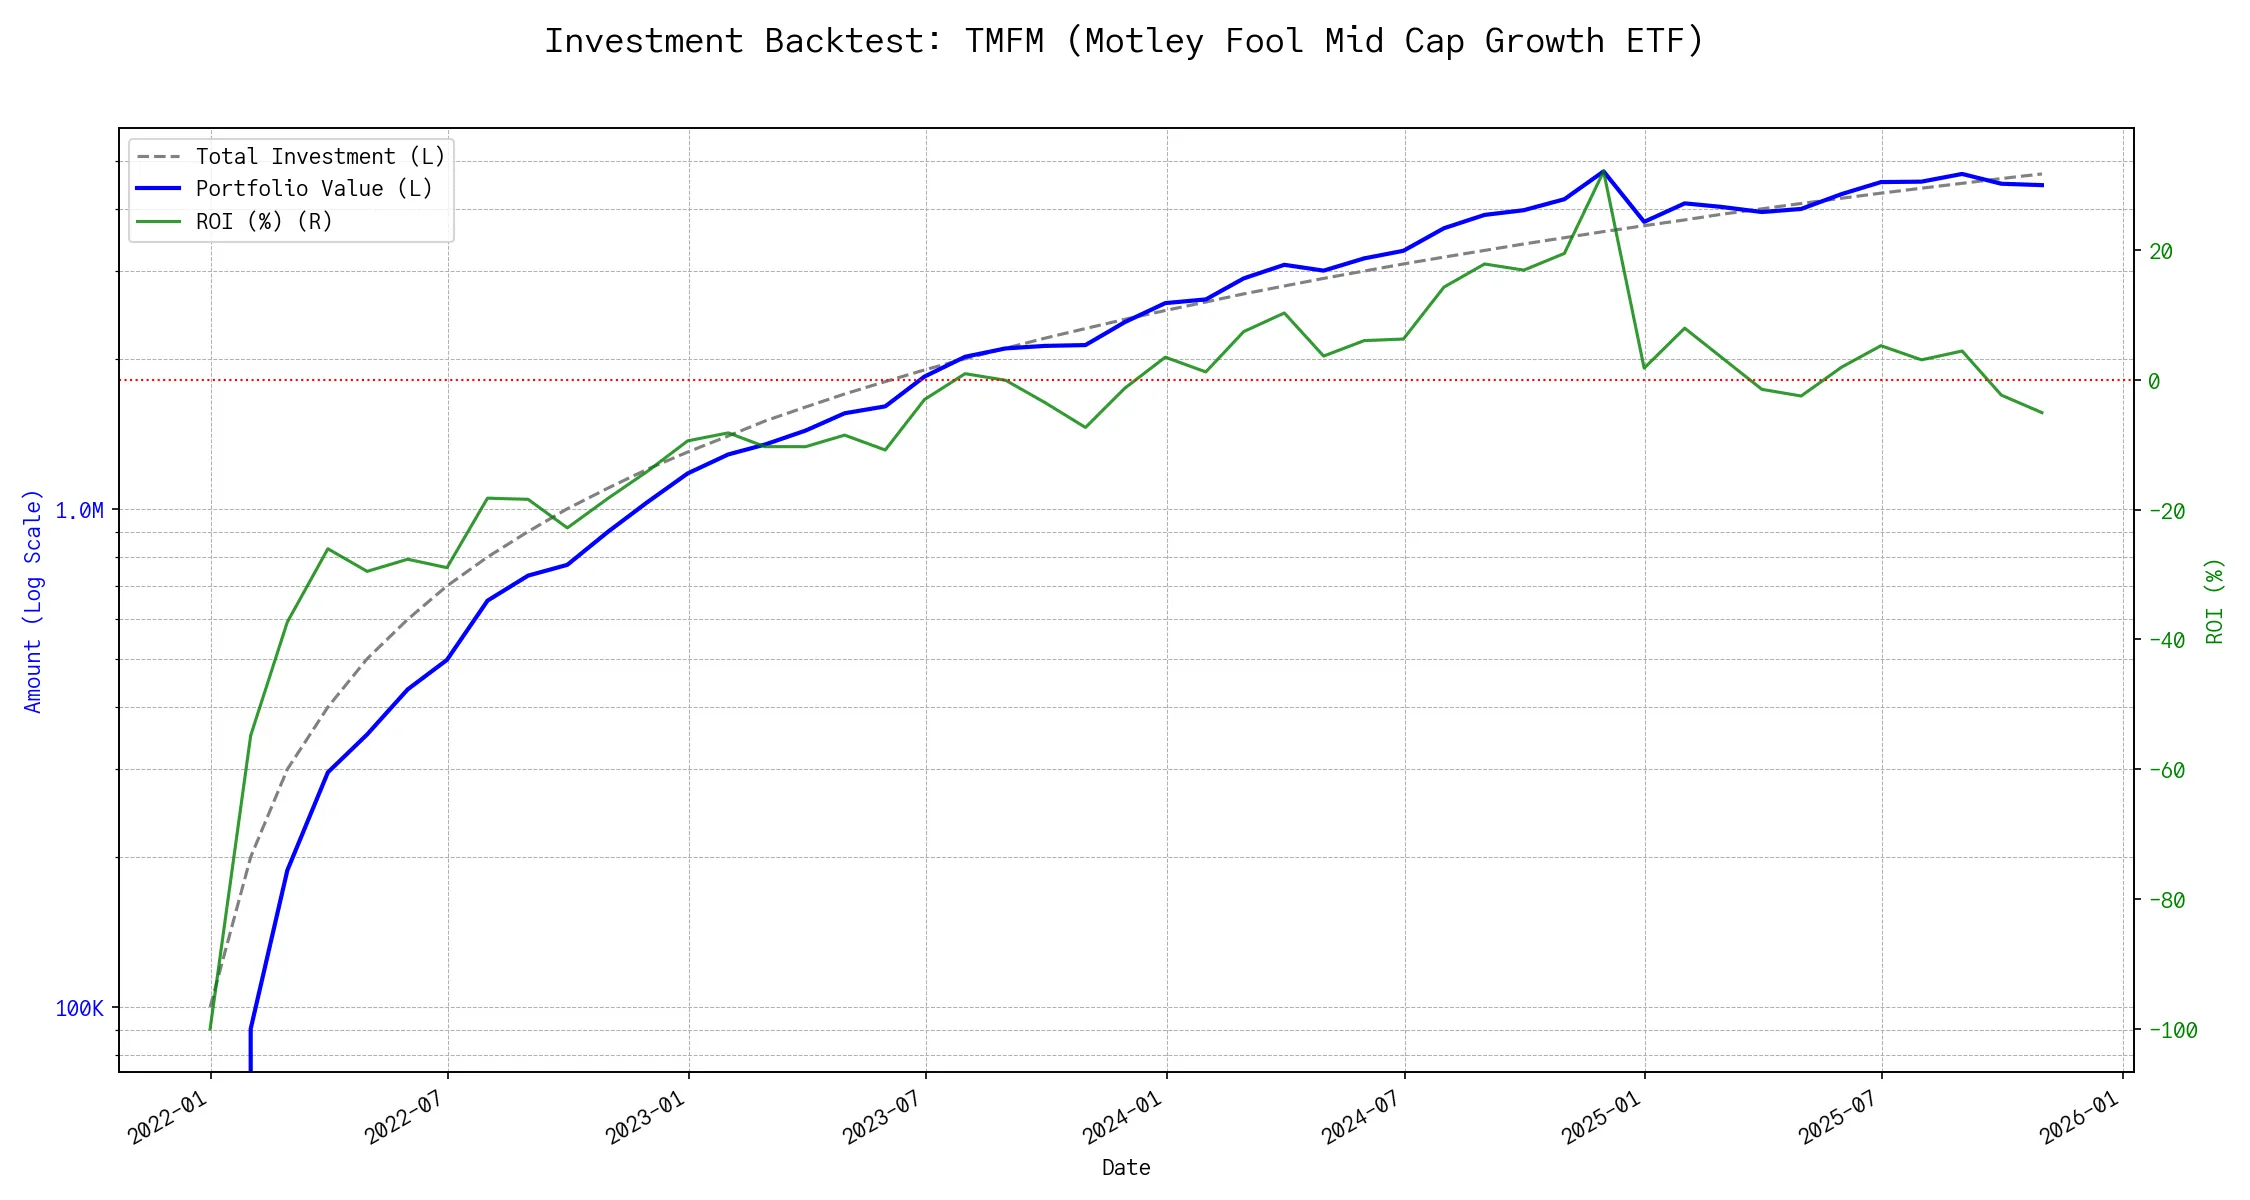The width and height of the screenshot is (2250, 1200).
Task: Click the 1.0M left axis tick label
Action: [79, 511]
